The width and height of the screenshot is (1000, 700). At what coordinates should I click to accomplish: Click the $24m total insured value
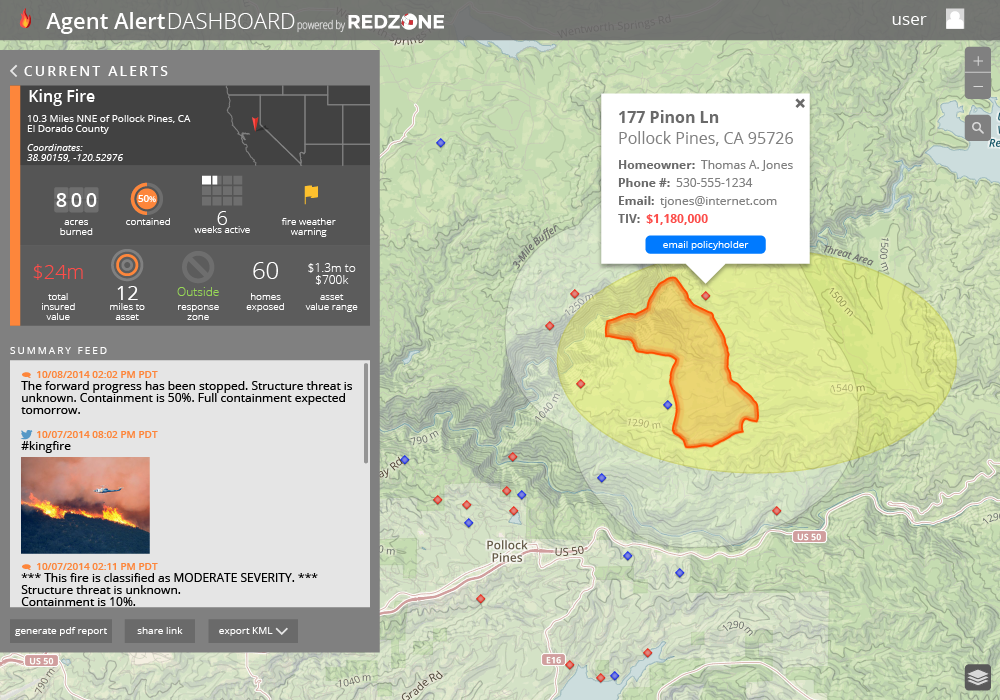pos(58,272)
